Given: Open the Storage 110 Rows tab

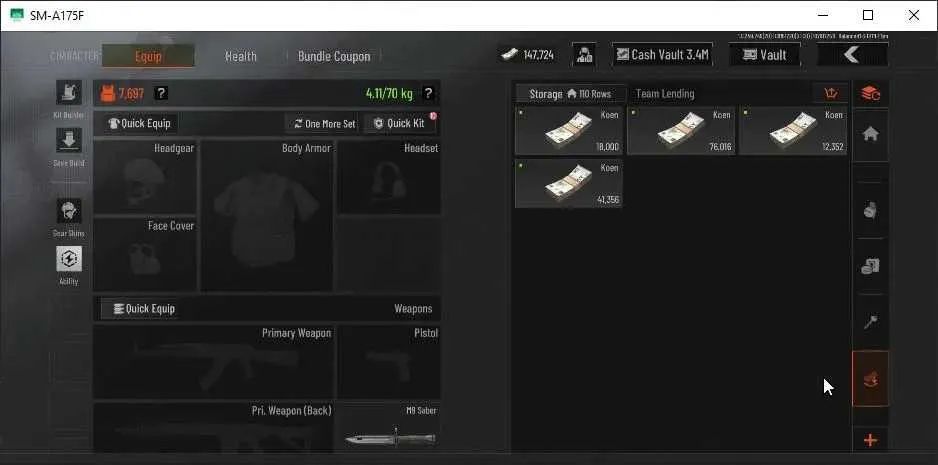Looking at the screenshot, I should click(x=570, y=94).
